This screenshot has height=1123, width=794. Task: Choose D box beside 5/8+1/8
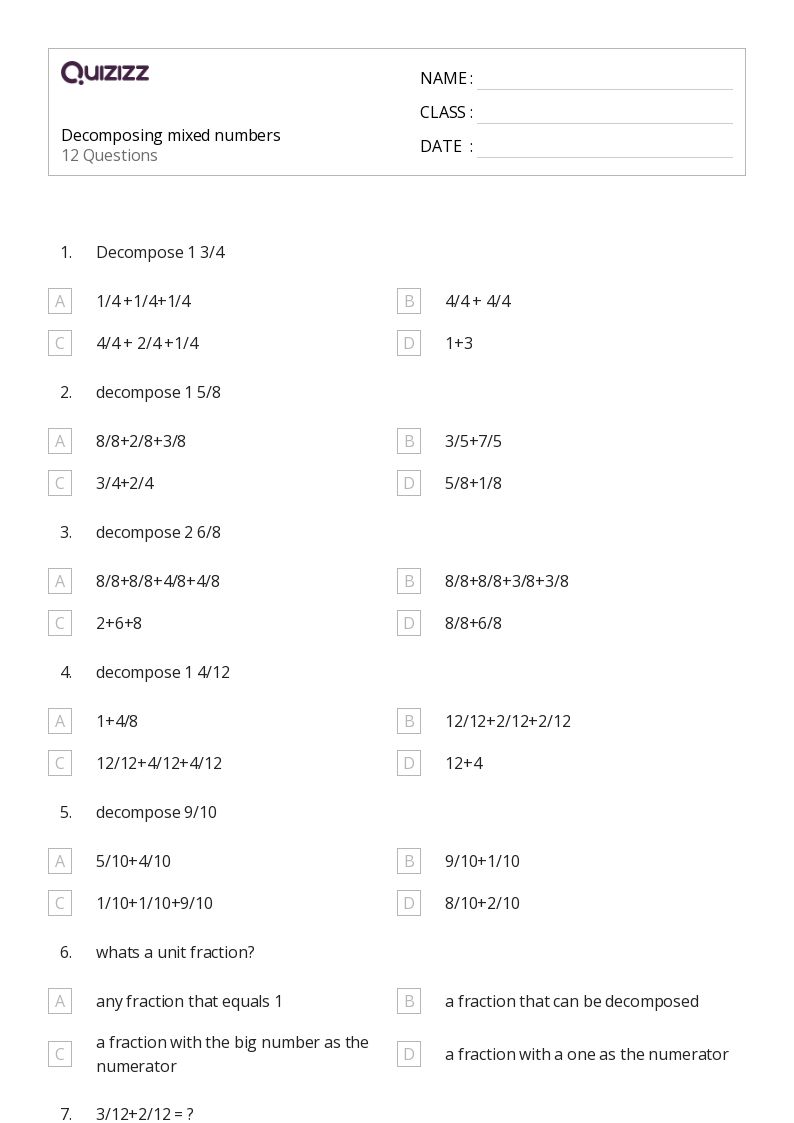[409, 483]
